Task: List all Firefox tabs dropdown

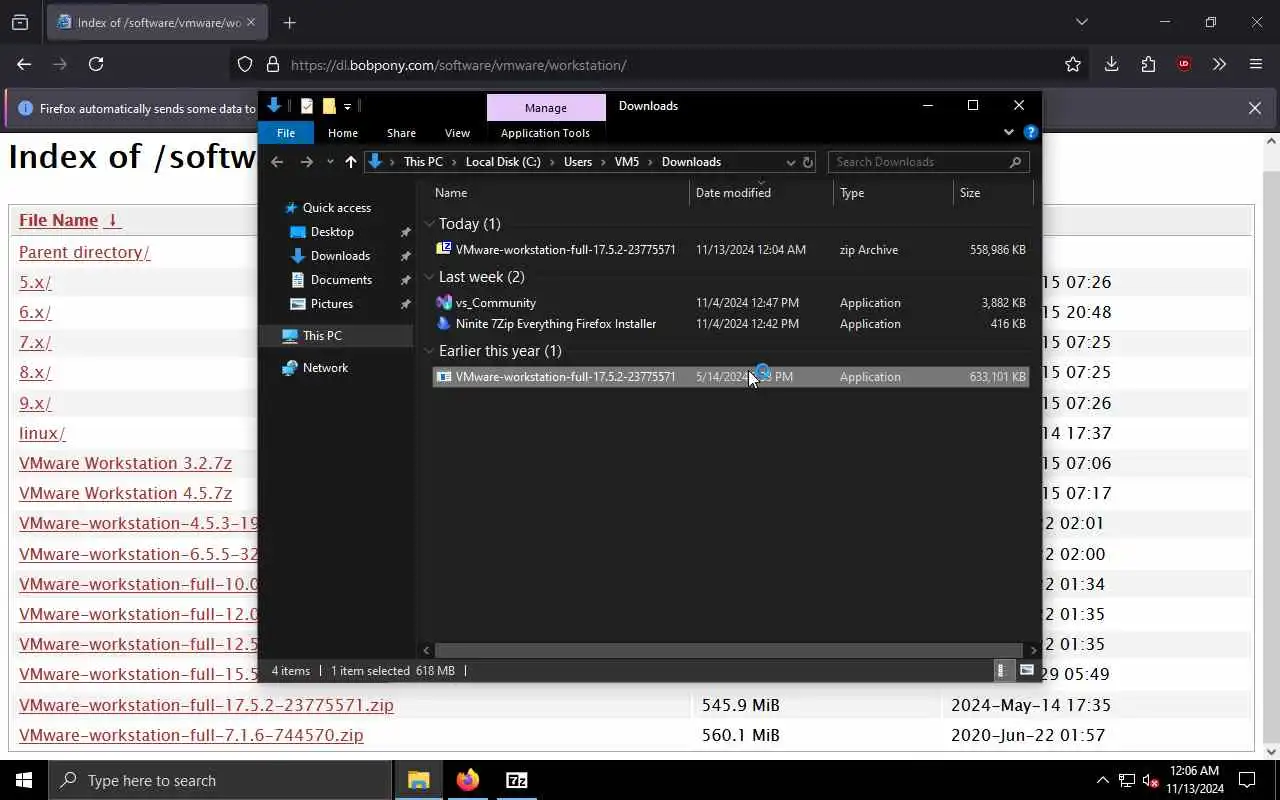Action: 1081,22
